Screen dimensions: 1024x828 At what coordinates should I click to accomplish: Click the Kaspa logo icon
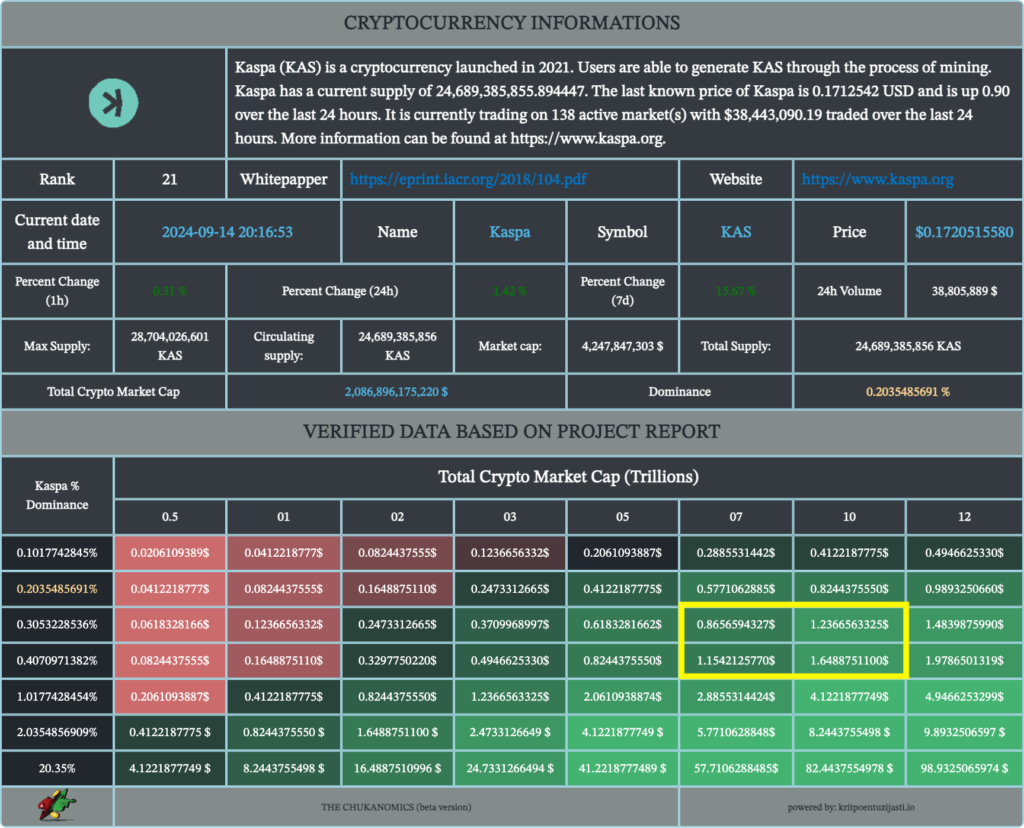coord(114,101)
